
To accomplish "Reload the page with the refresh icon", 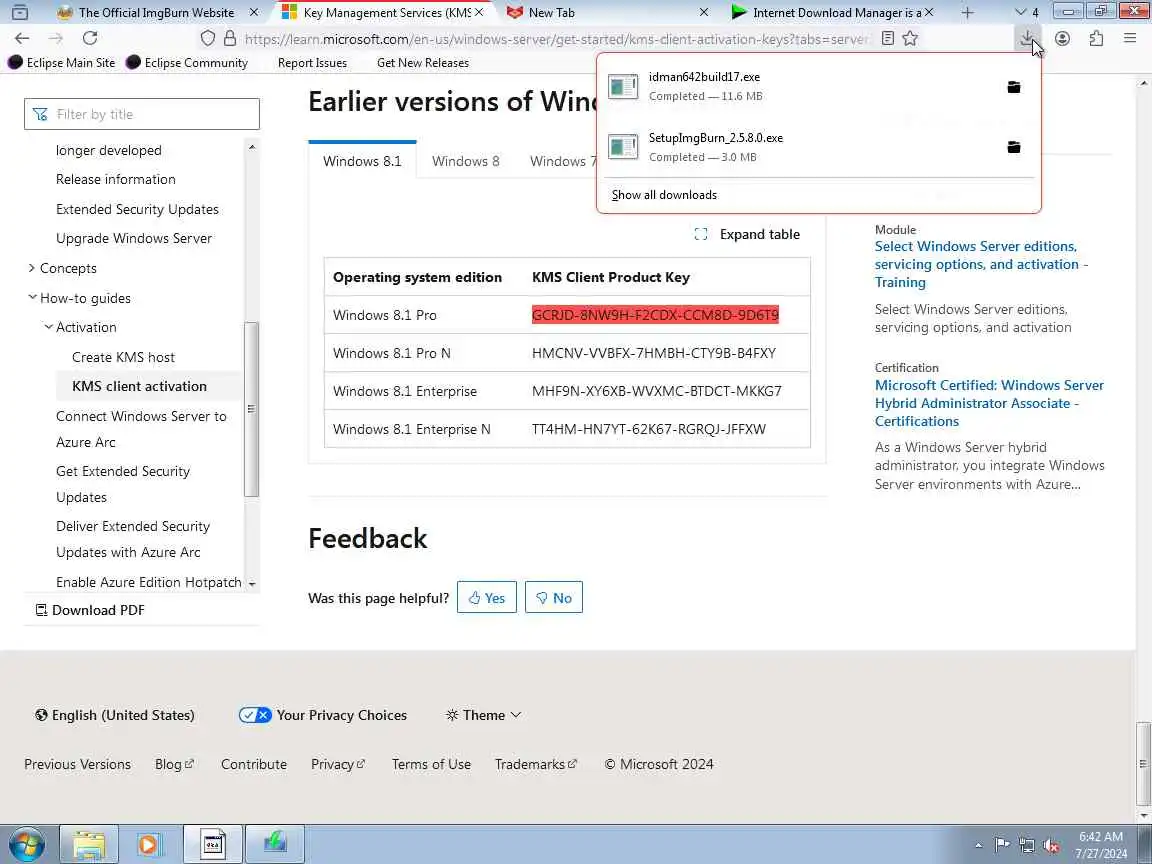I will click(x=90, y=38).
